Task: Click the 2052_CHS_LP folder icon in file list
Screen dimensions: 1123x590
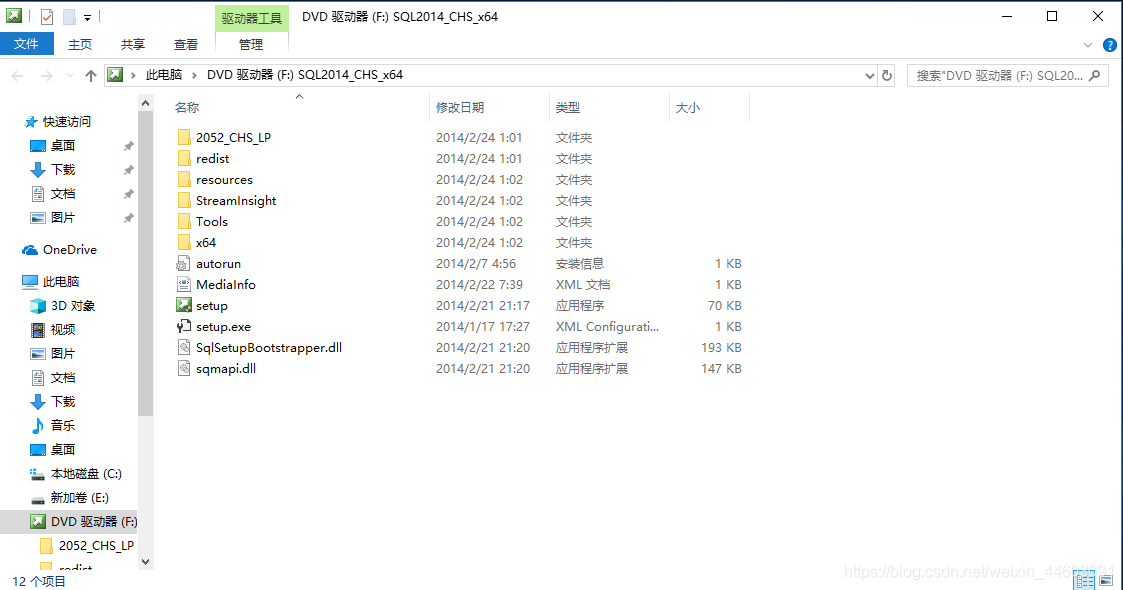Action: point(184,137)
